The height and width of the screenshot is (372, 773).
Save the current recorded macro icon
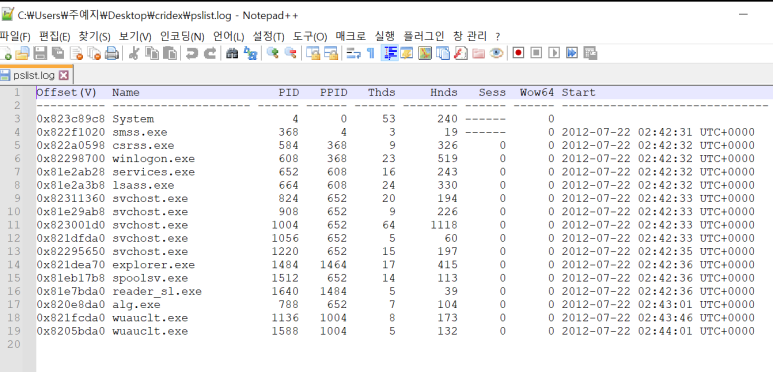(590, 53)
